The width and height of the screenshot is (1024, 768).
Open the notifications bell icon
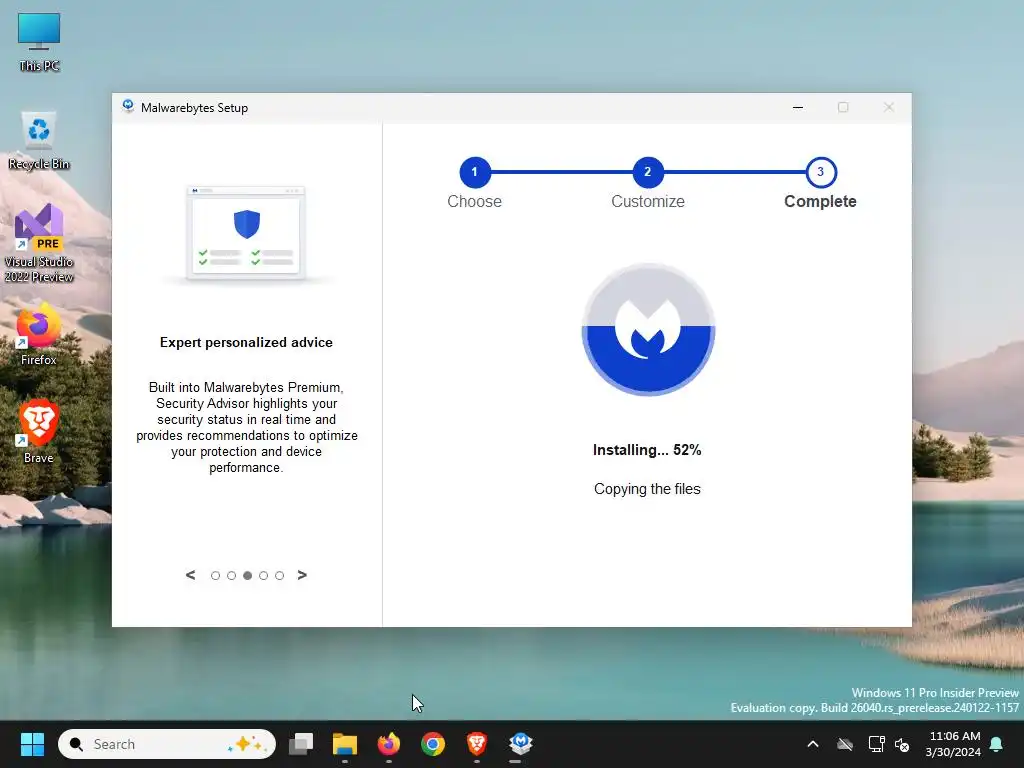(x=997, y=744)
